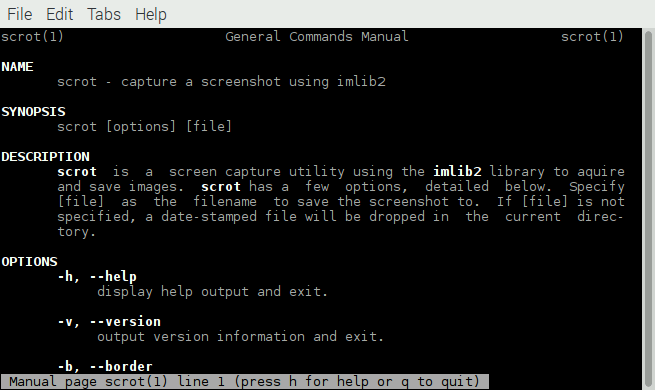Click the 'display help output and exit.' text
655x390 pixels.
(x=212, y=291)
